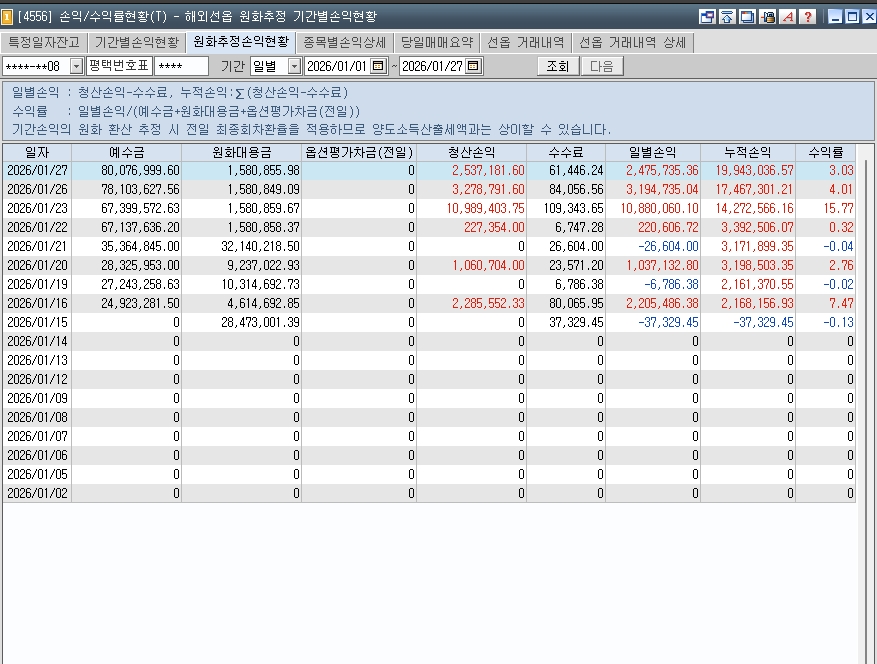Click the fee value 80,065.95
Screen dimensions: 877x664
(576, 304)
